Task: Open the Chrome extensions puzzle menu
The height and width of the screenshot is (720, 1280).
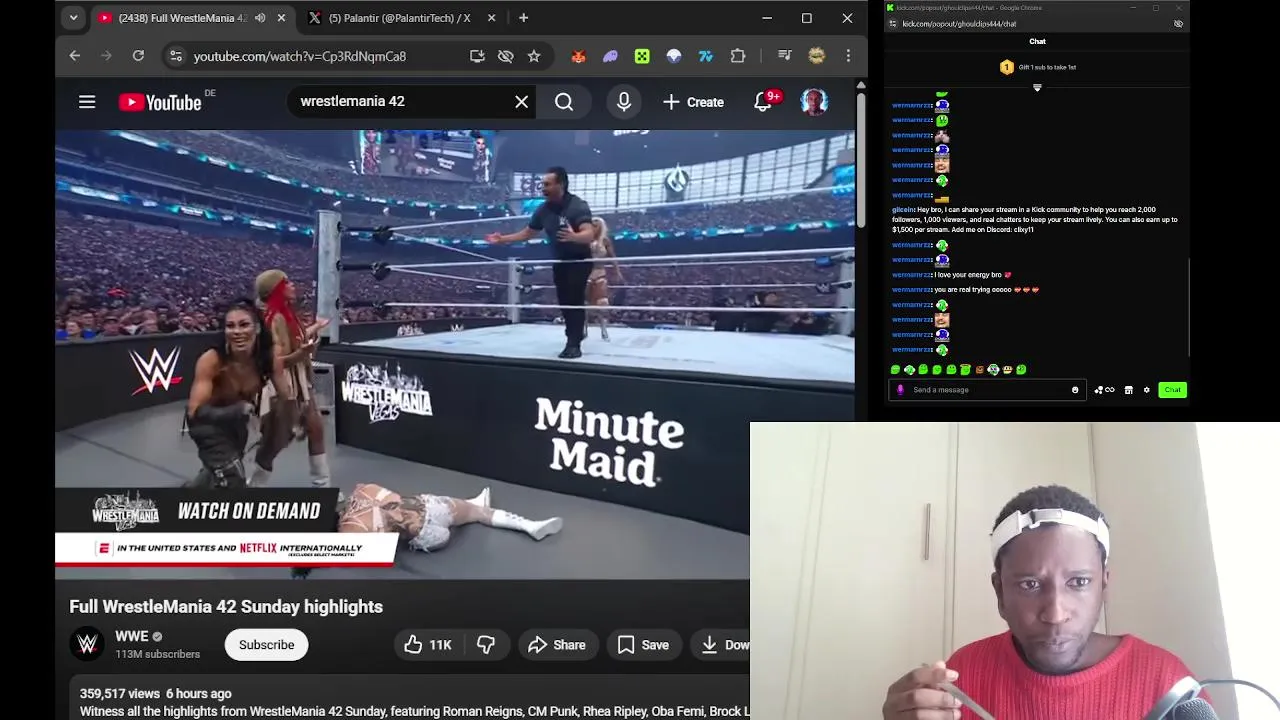Action: tap(738, 56)
